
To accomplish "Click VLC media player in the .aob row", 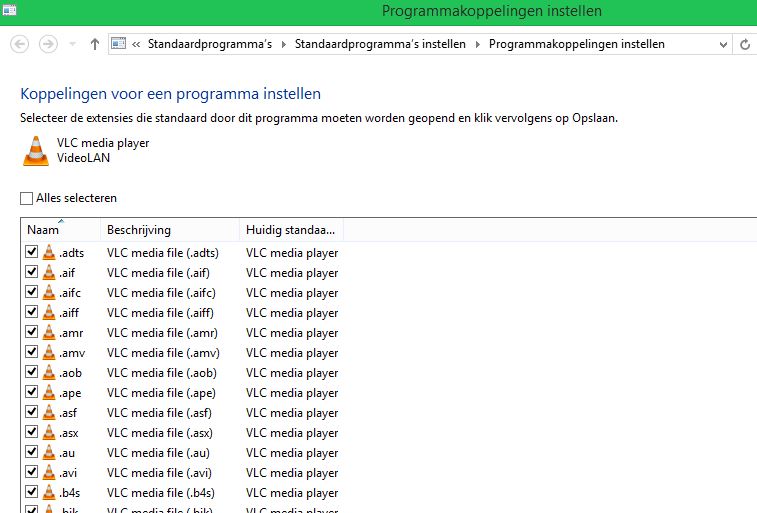I will point(292,373).
